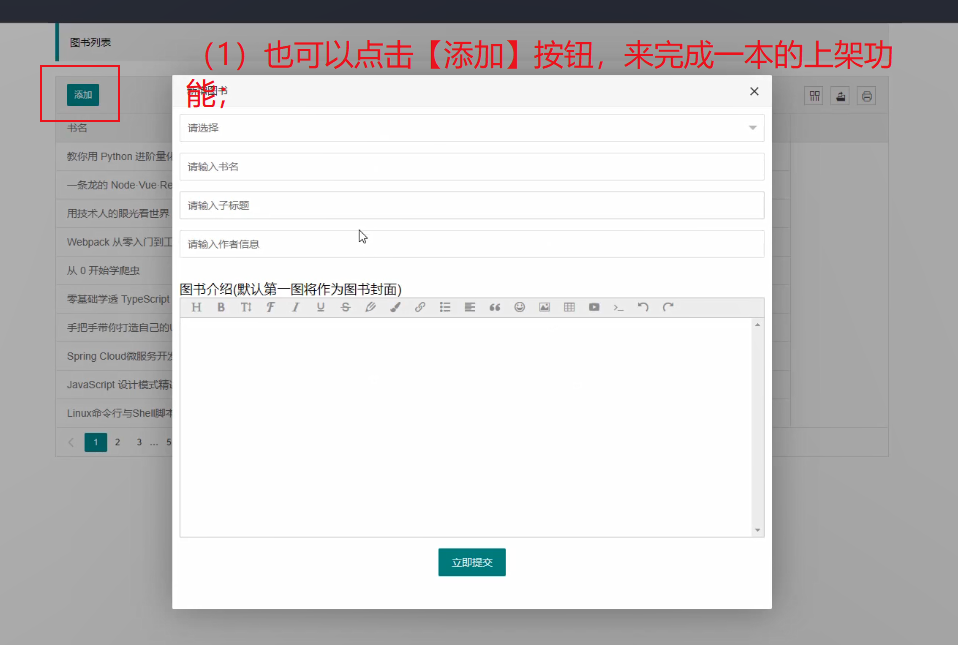
Task: Click print icon in book list toolbar
Action: (x=866, y=96)
